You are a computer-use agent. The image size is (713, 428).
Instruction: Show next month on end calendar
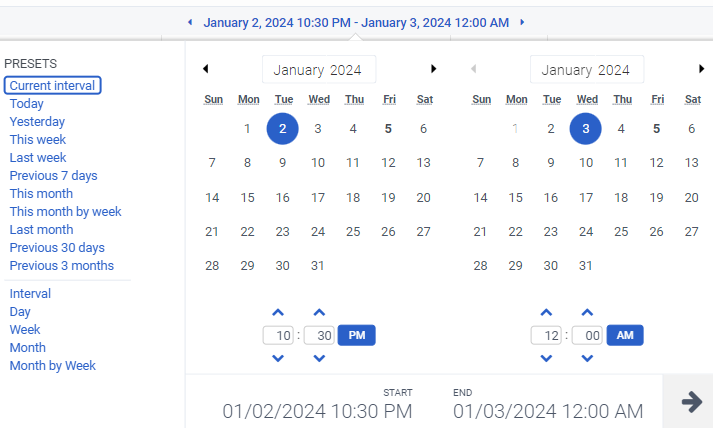click(x=701, y=69)
